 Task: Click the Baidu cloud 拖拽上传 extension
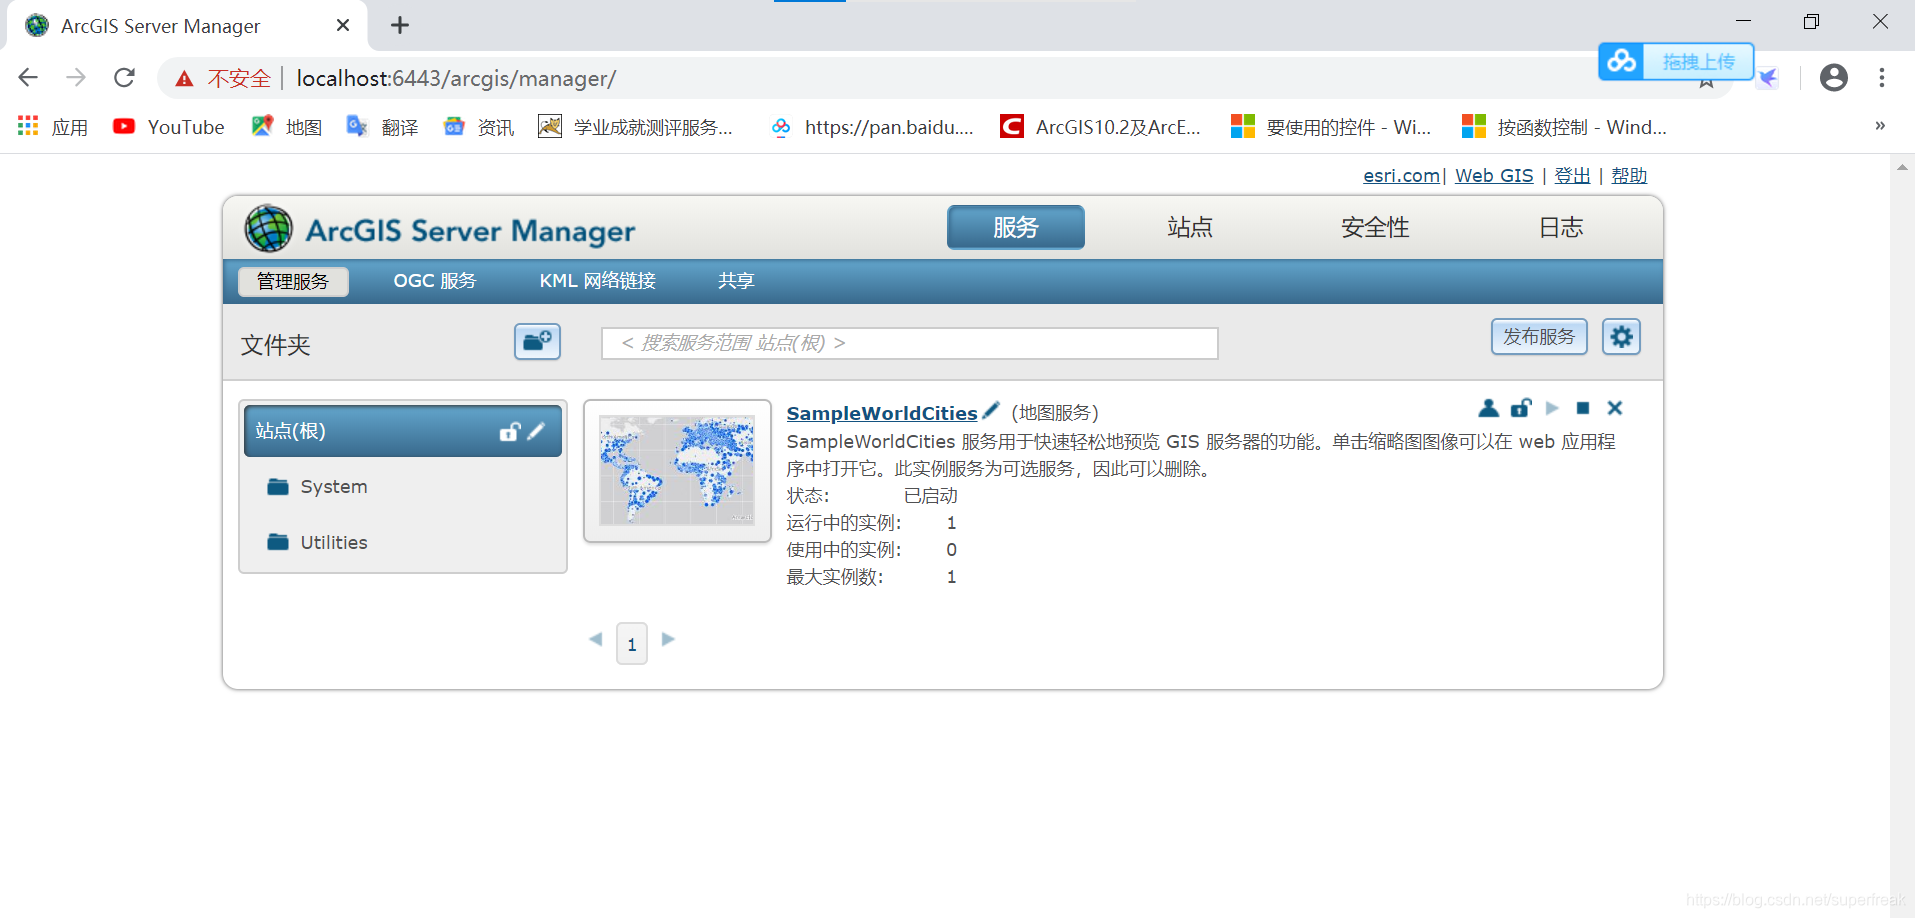tap(1676, 61)
